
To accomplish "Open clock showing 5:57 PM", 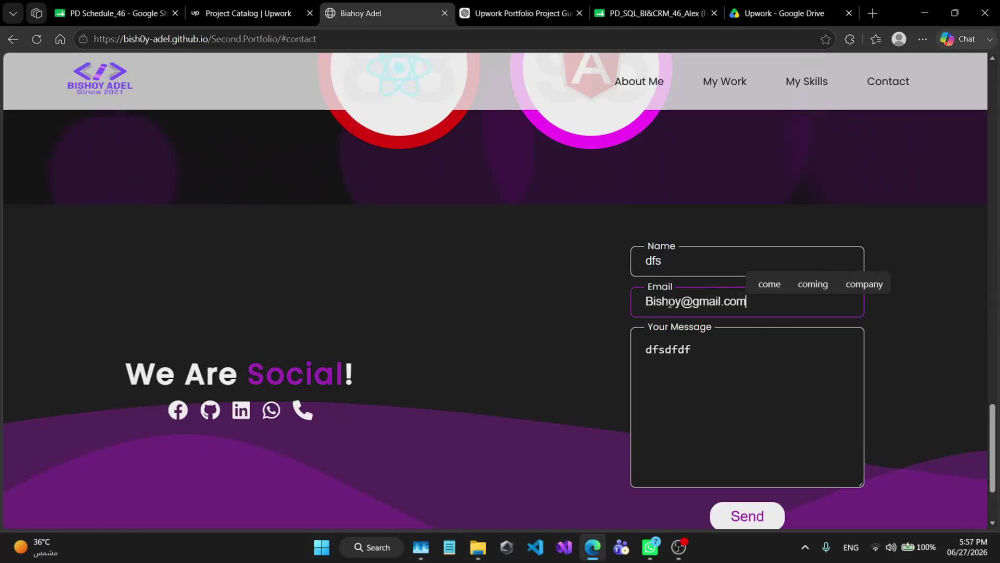I will (x=967, y=547).
